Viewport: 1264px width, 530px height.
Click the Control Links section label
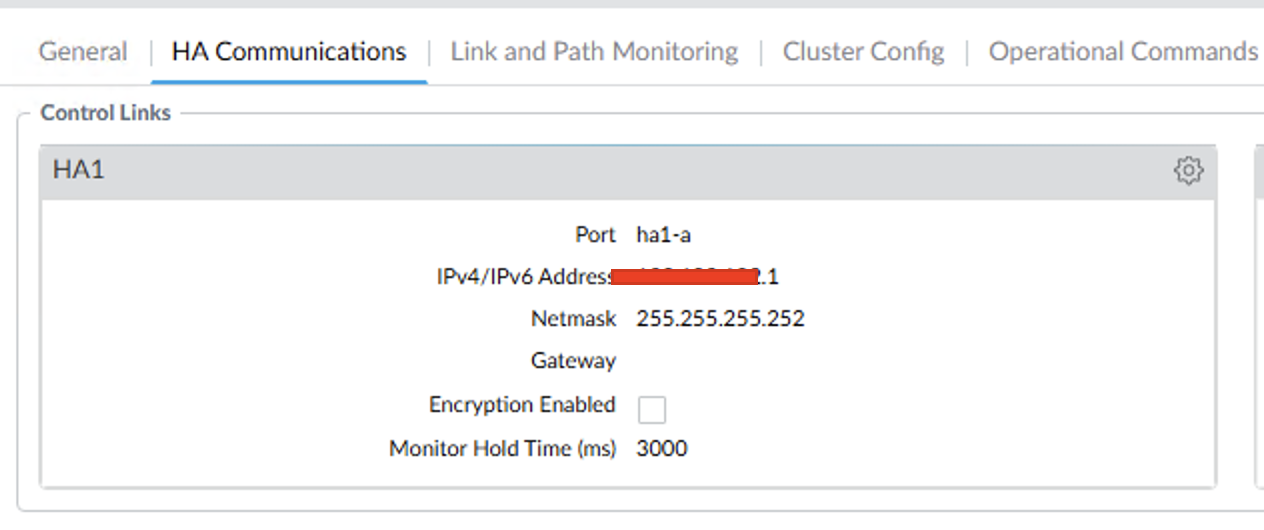(105, 113)
